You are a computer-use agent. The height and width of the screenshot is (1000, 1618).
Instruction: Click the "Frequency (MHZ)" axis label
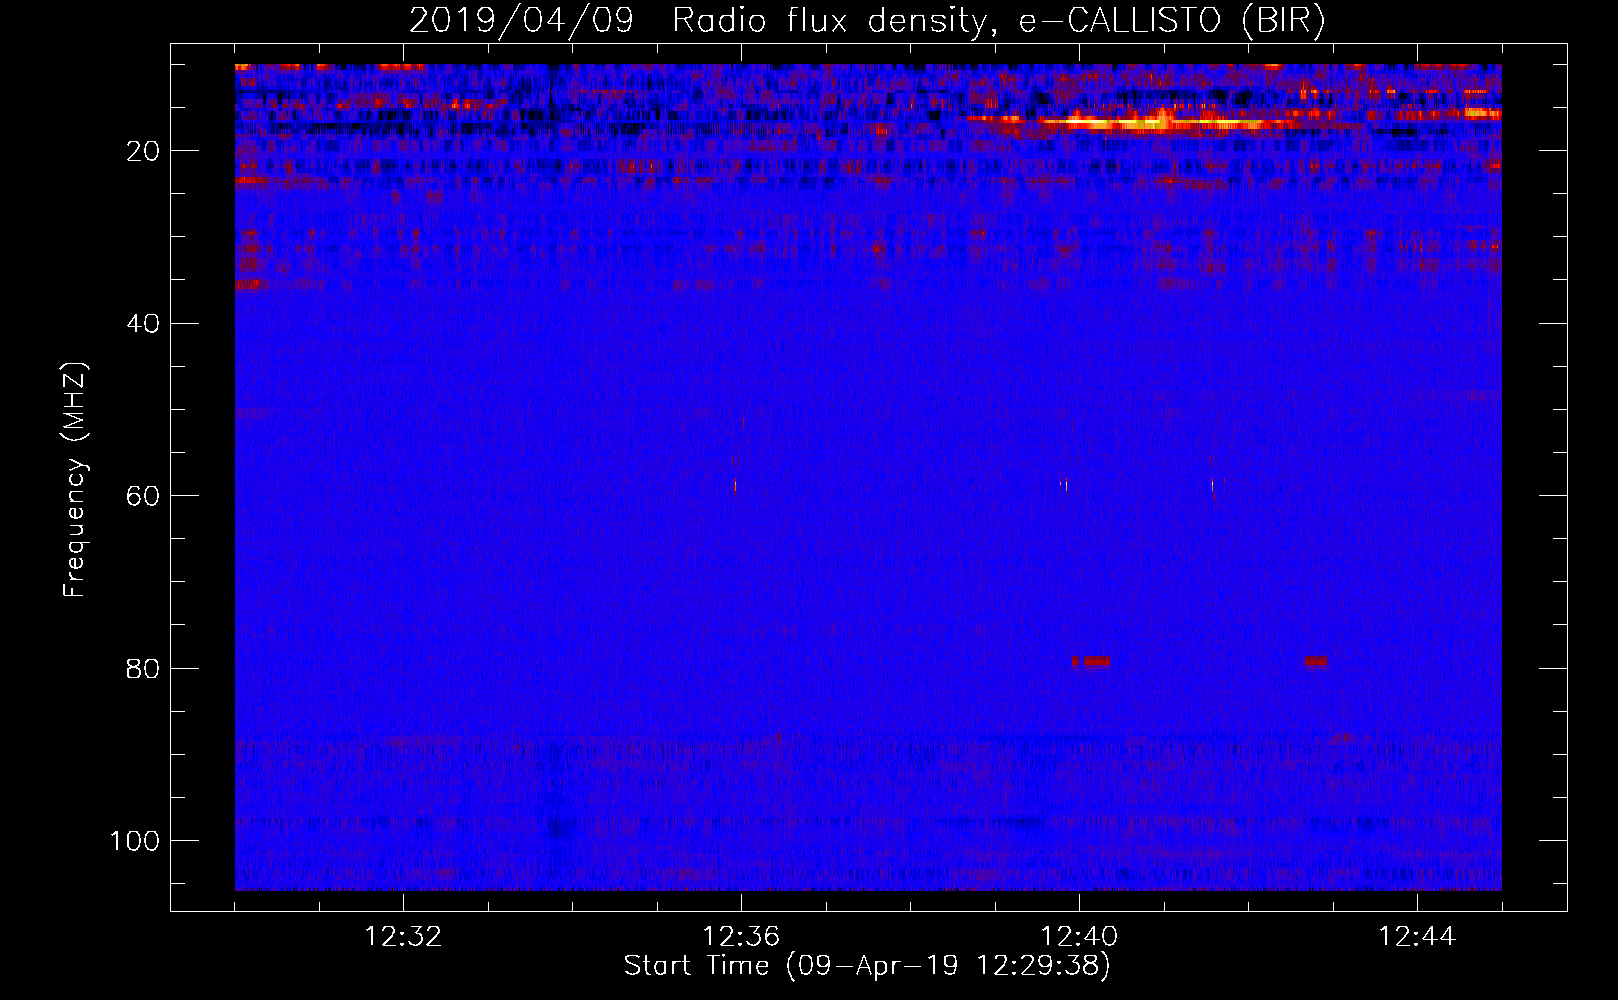tap(75, 480)
